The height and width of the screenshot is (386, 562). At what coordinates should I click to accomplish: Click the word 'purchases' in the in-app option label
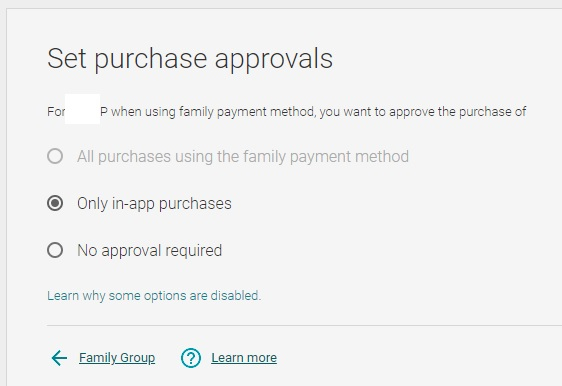click(195, 204)
